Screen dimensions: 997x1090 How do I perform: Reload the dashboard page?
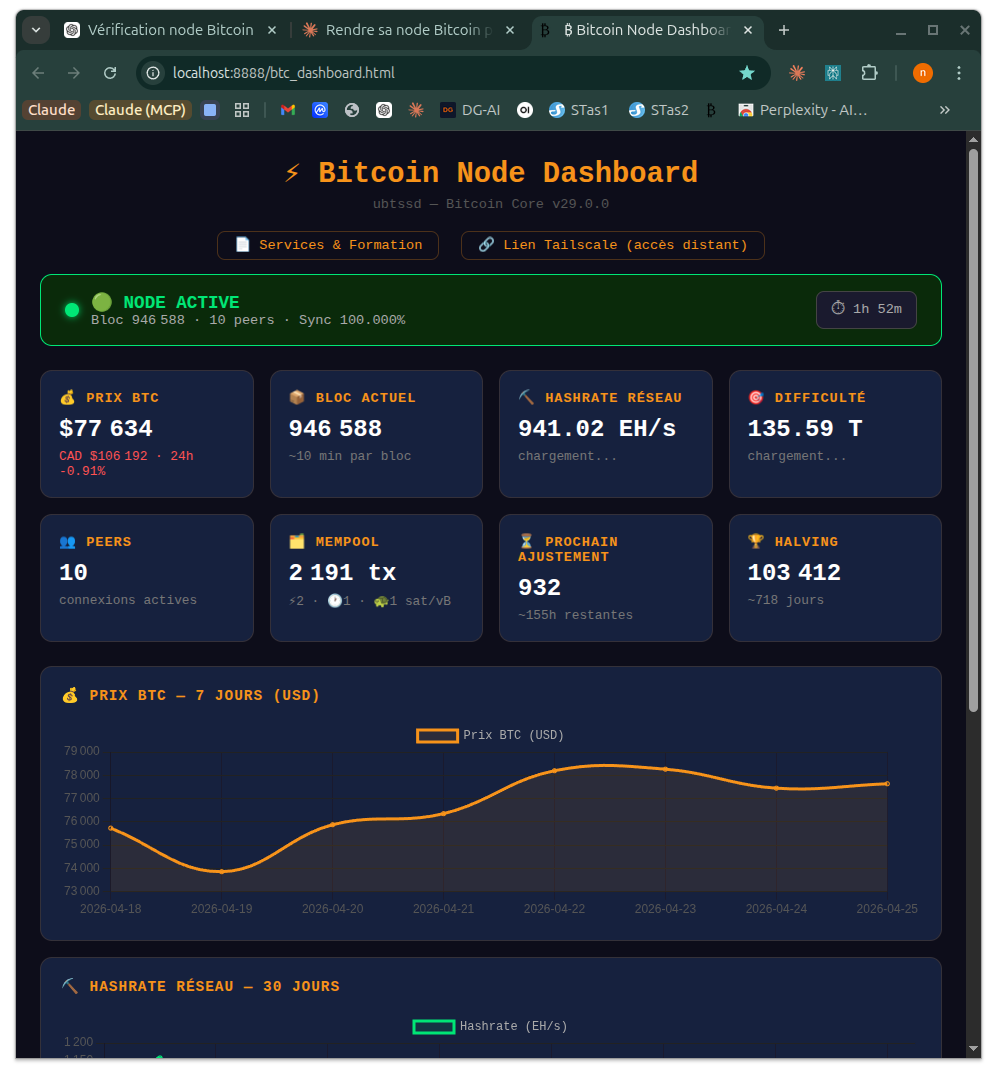coord(110,73)
